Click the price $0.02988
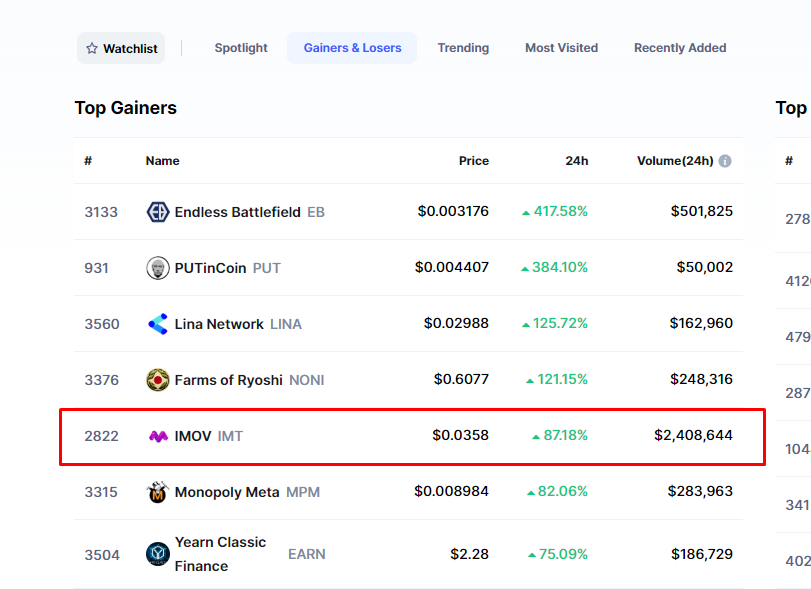The image size is (811, 589). (x=456, y=323)
